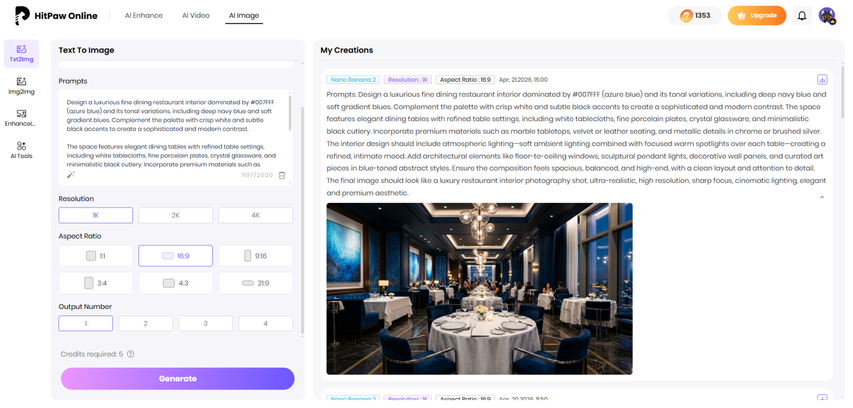Switch to the AI Enhance tab
The width and height of the screenshot is (853, 408).
click(x=144, y=16)
